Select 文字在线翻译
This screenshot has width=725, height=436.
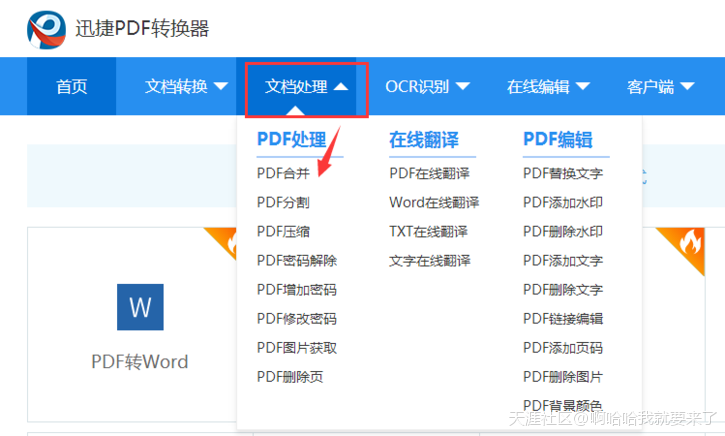pyautogui.click(x=430, y=261)
